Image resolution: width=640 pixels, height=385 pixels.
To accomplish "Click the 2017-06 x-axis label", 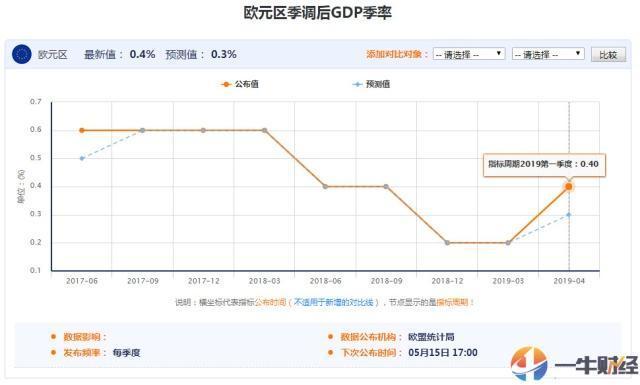I will 82,281.
